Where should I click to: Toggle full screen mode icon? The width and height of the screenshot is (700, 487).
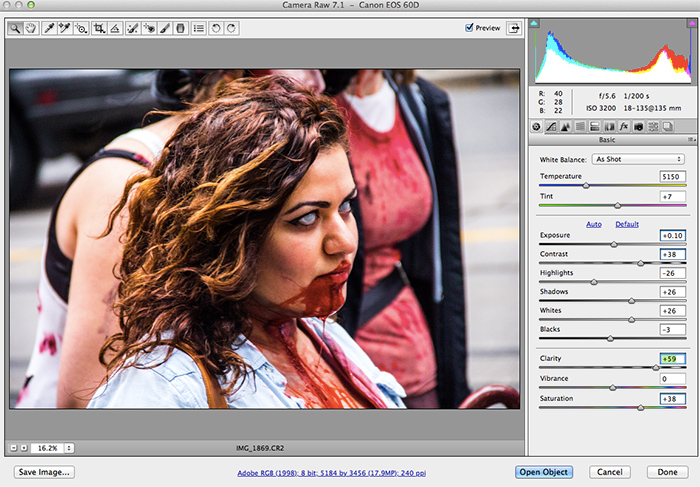(515, 29)
